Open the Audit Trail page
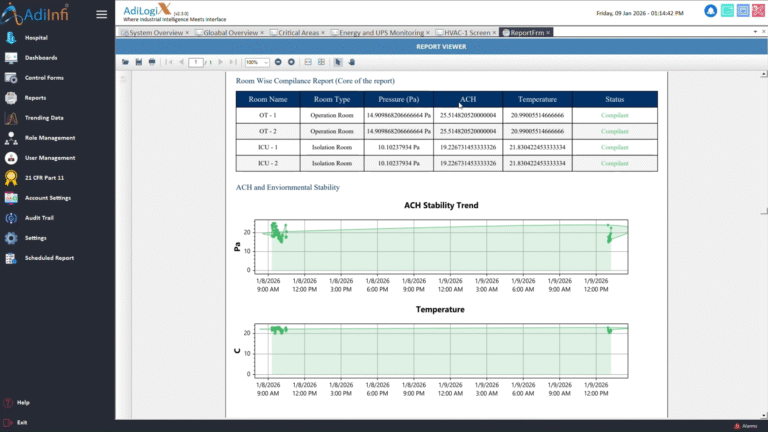The height and width of the screenshot is (432, 768). [x=41, y=218]
